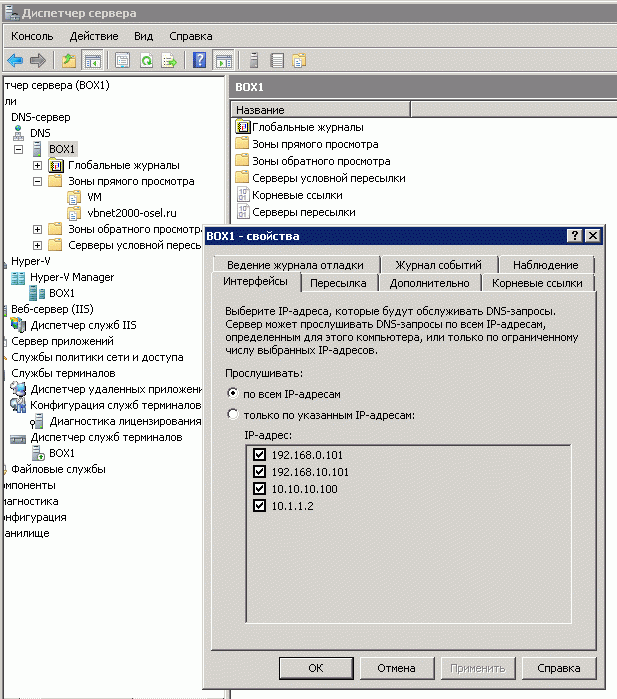Select BOX1 server under DNS in tree
Screen dimensions: 617x699
click(x=62, y=149)
